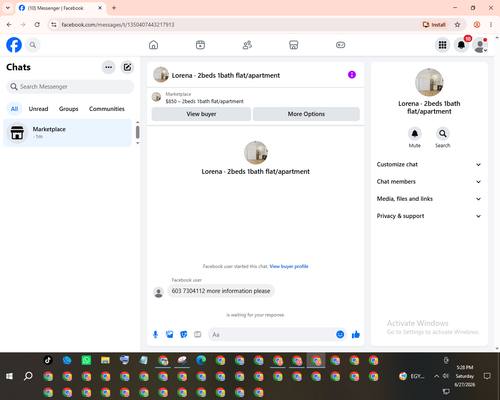Expand the Privacy & support section
The image size is (500, 400).
[x=429, y=216]
